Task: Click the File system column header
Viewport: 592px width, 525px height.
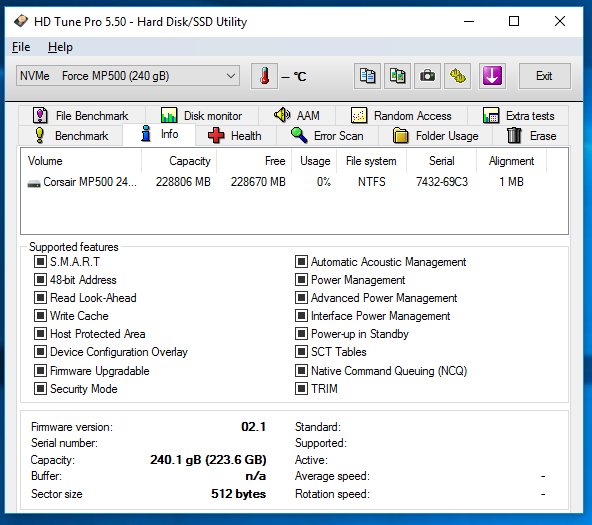Action: coord(371,161)
